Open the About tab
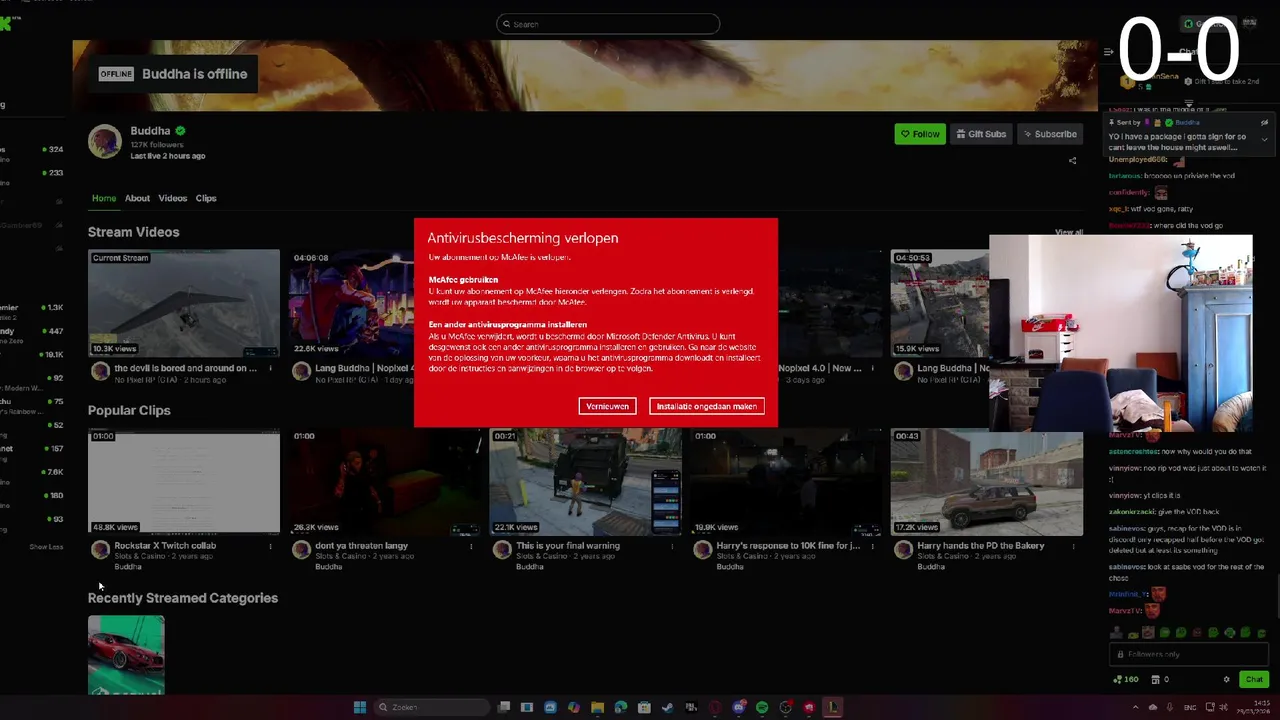 (137, 198)
